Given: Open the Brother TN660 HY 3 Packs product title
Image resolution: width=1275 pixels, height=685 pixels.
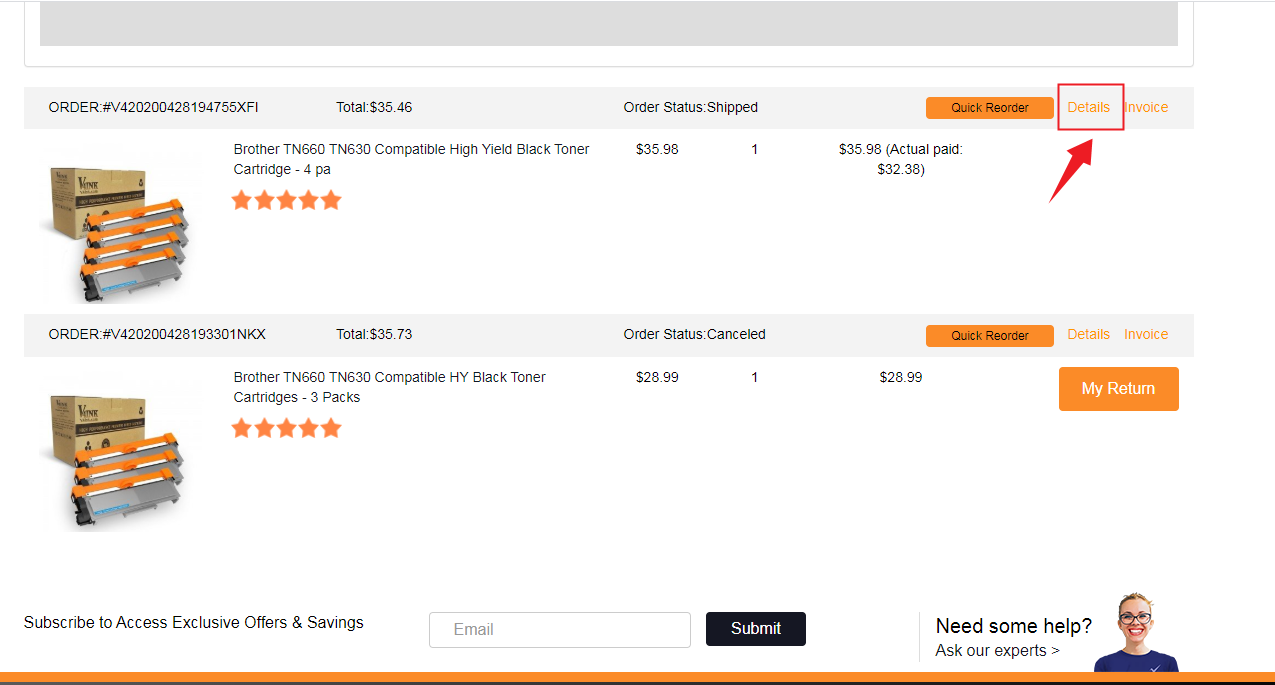Looking at the screenshot, I should tap(390, 387).
